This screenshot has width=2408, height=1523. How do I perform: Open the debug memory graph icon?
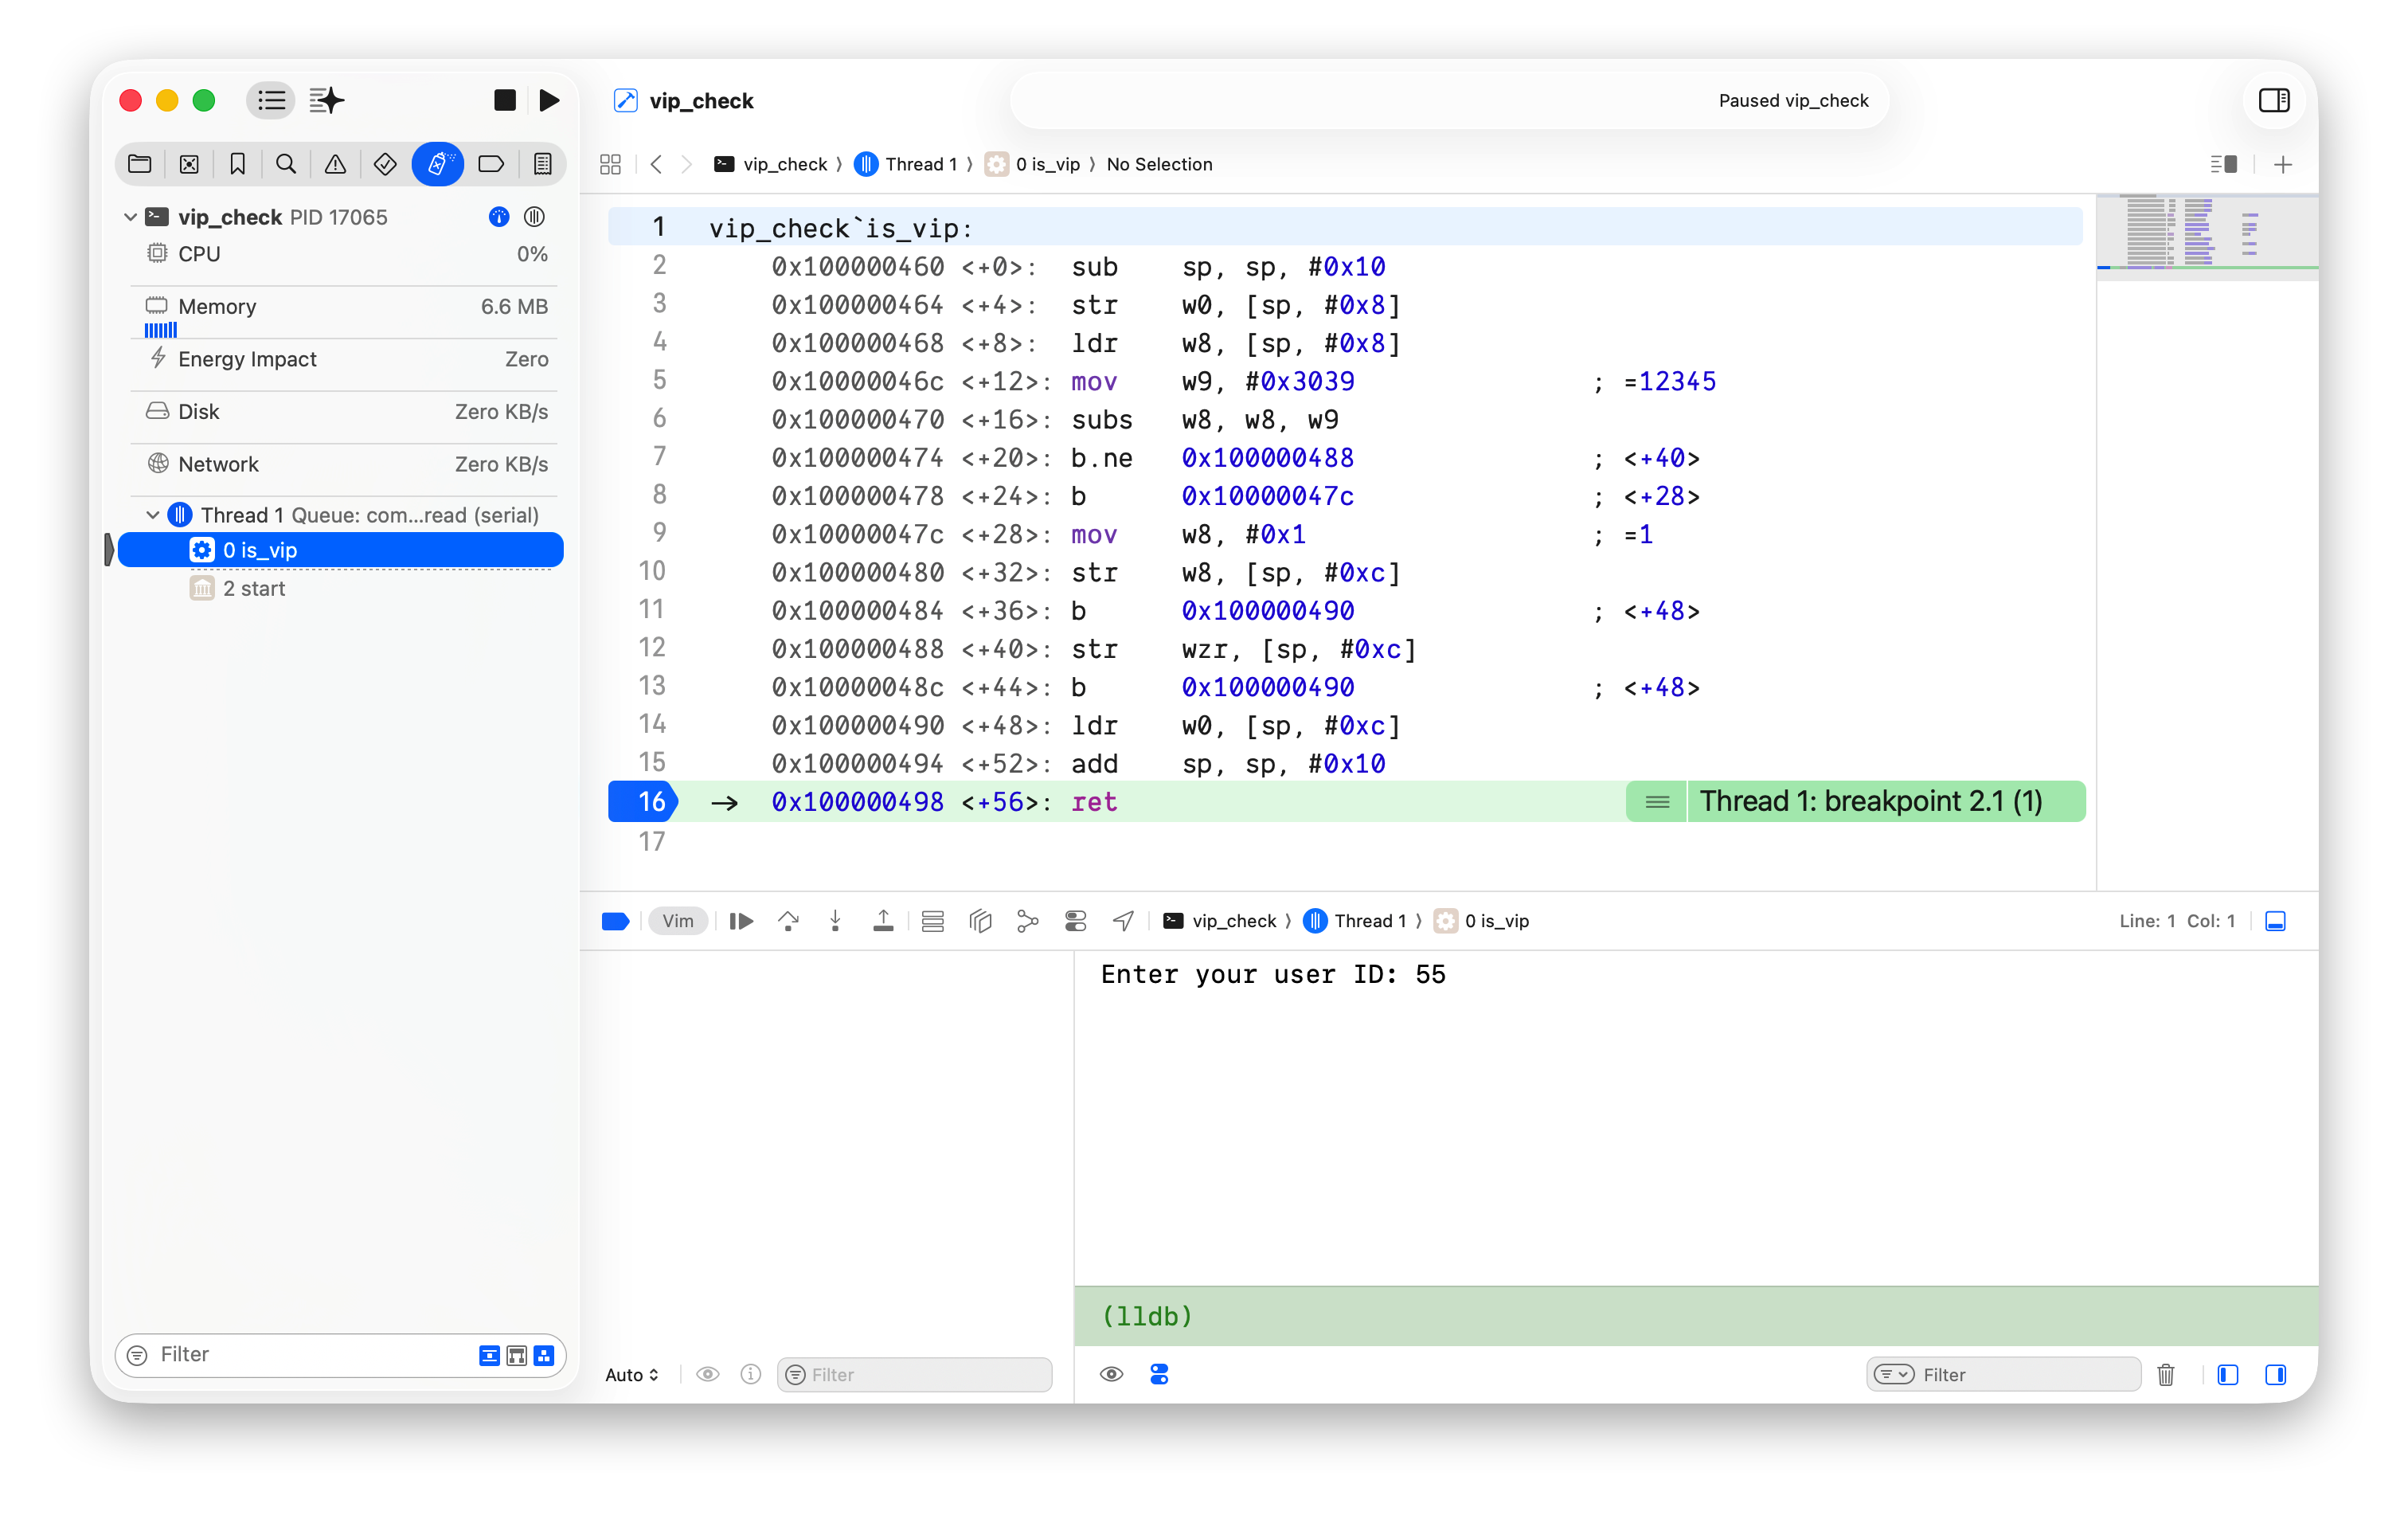[x=1027, y=921]
